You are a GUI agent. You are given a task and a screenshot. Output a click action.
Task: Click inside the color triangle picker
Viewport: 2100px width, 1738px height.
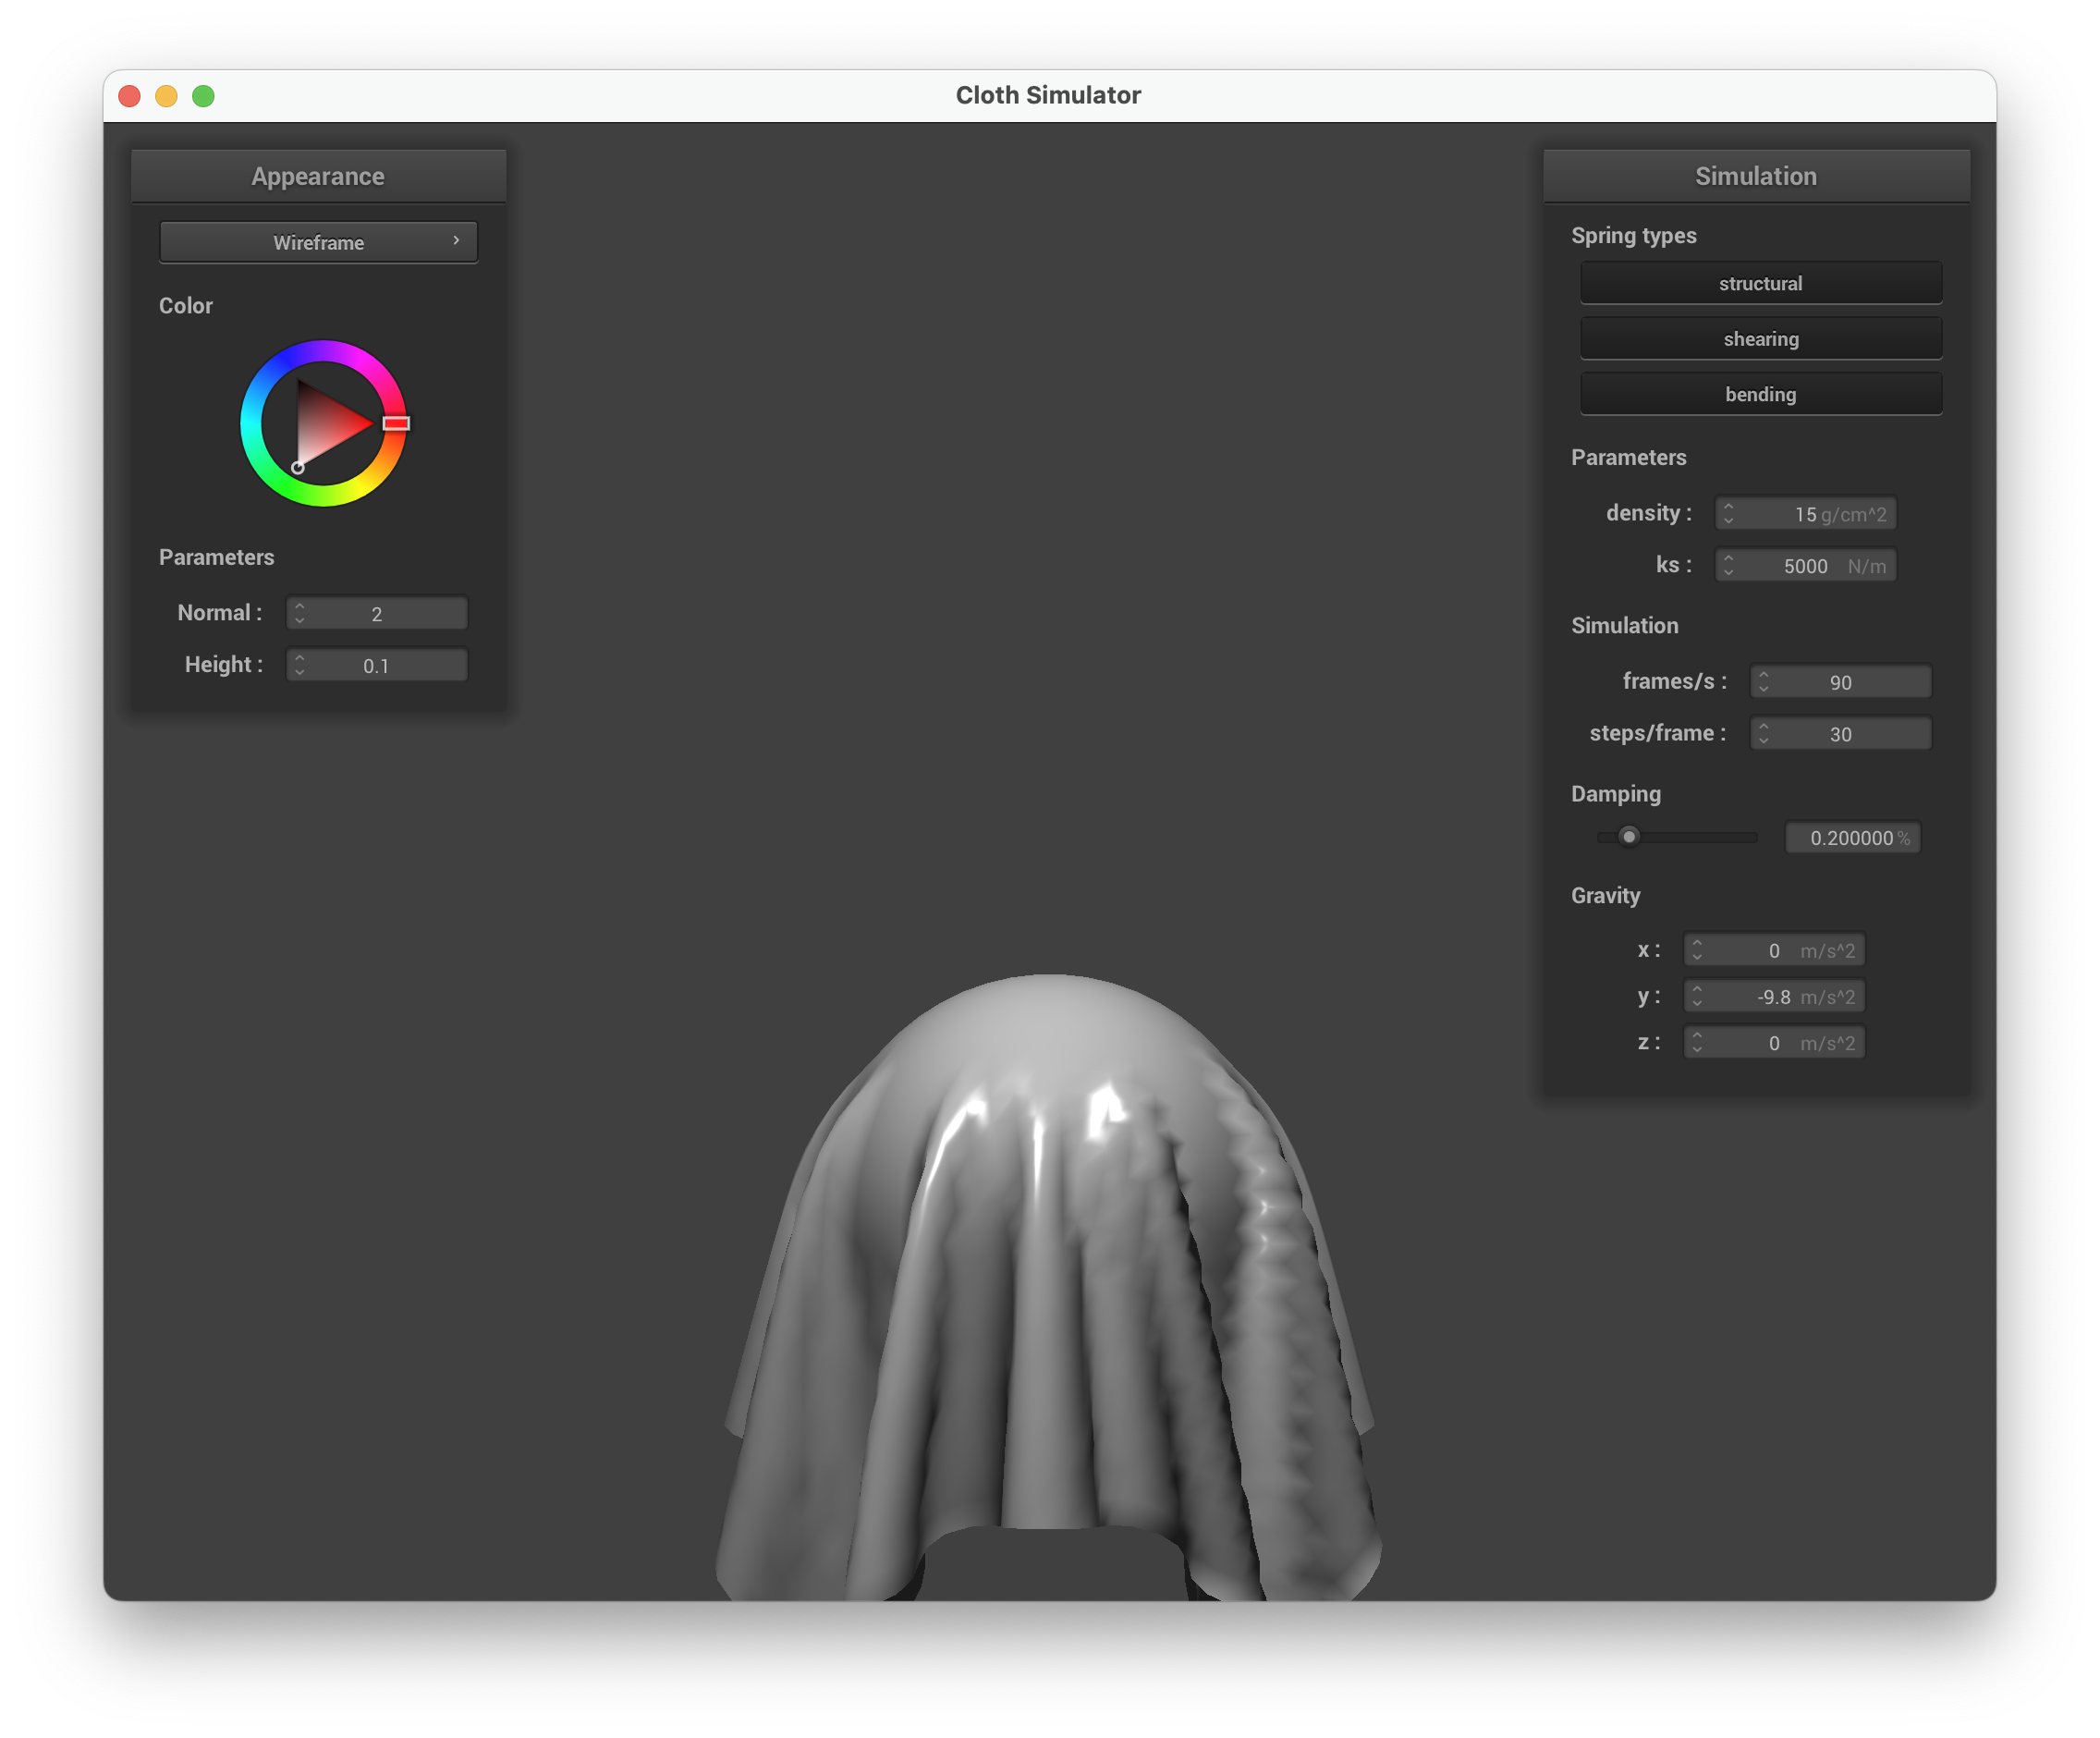[x=325, y=424]
